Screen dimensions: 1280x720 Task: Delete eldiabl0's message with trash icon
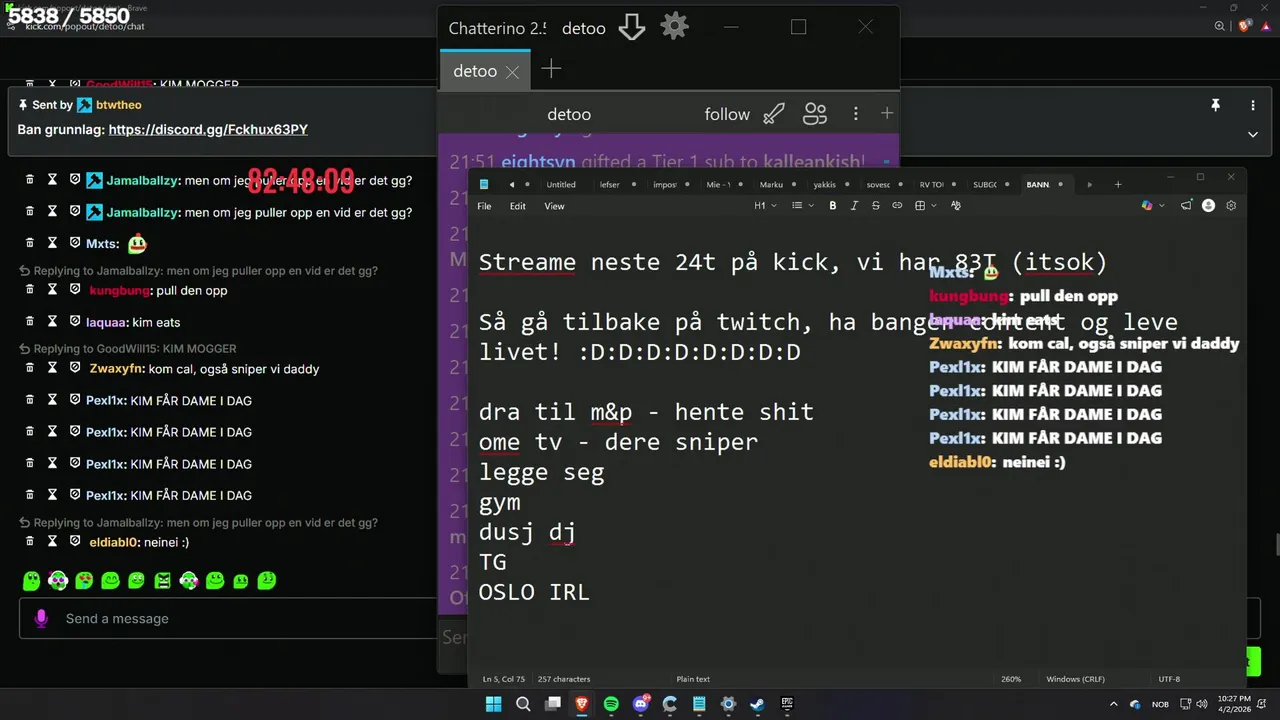click(x=29, y=541)
